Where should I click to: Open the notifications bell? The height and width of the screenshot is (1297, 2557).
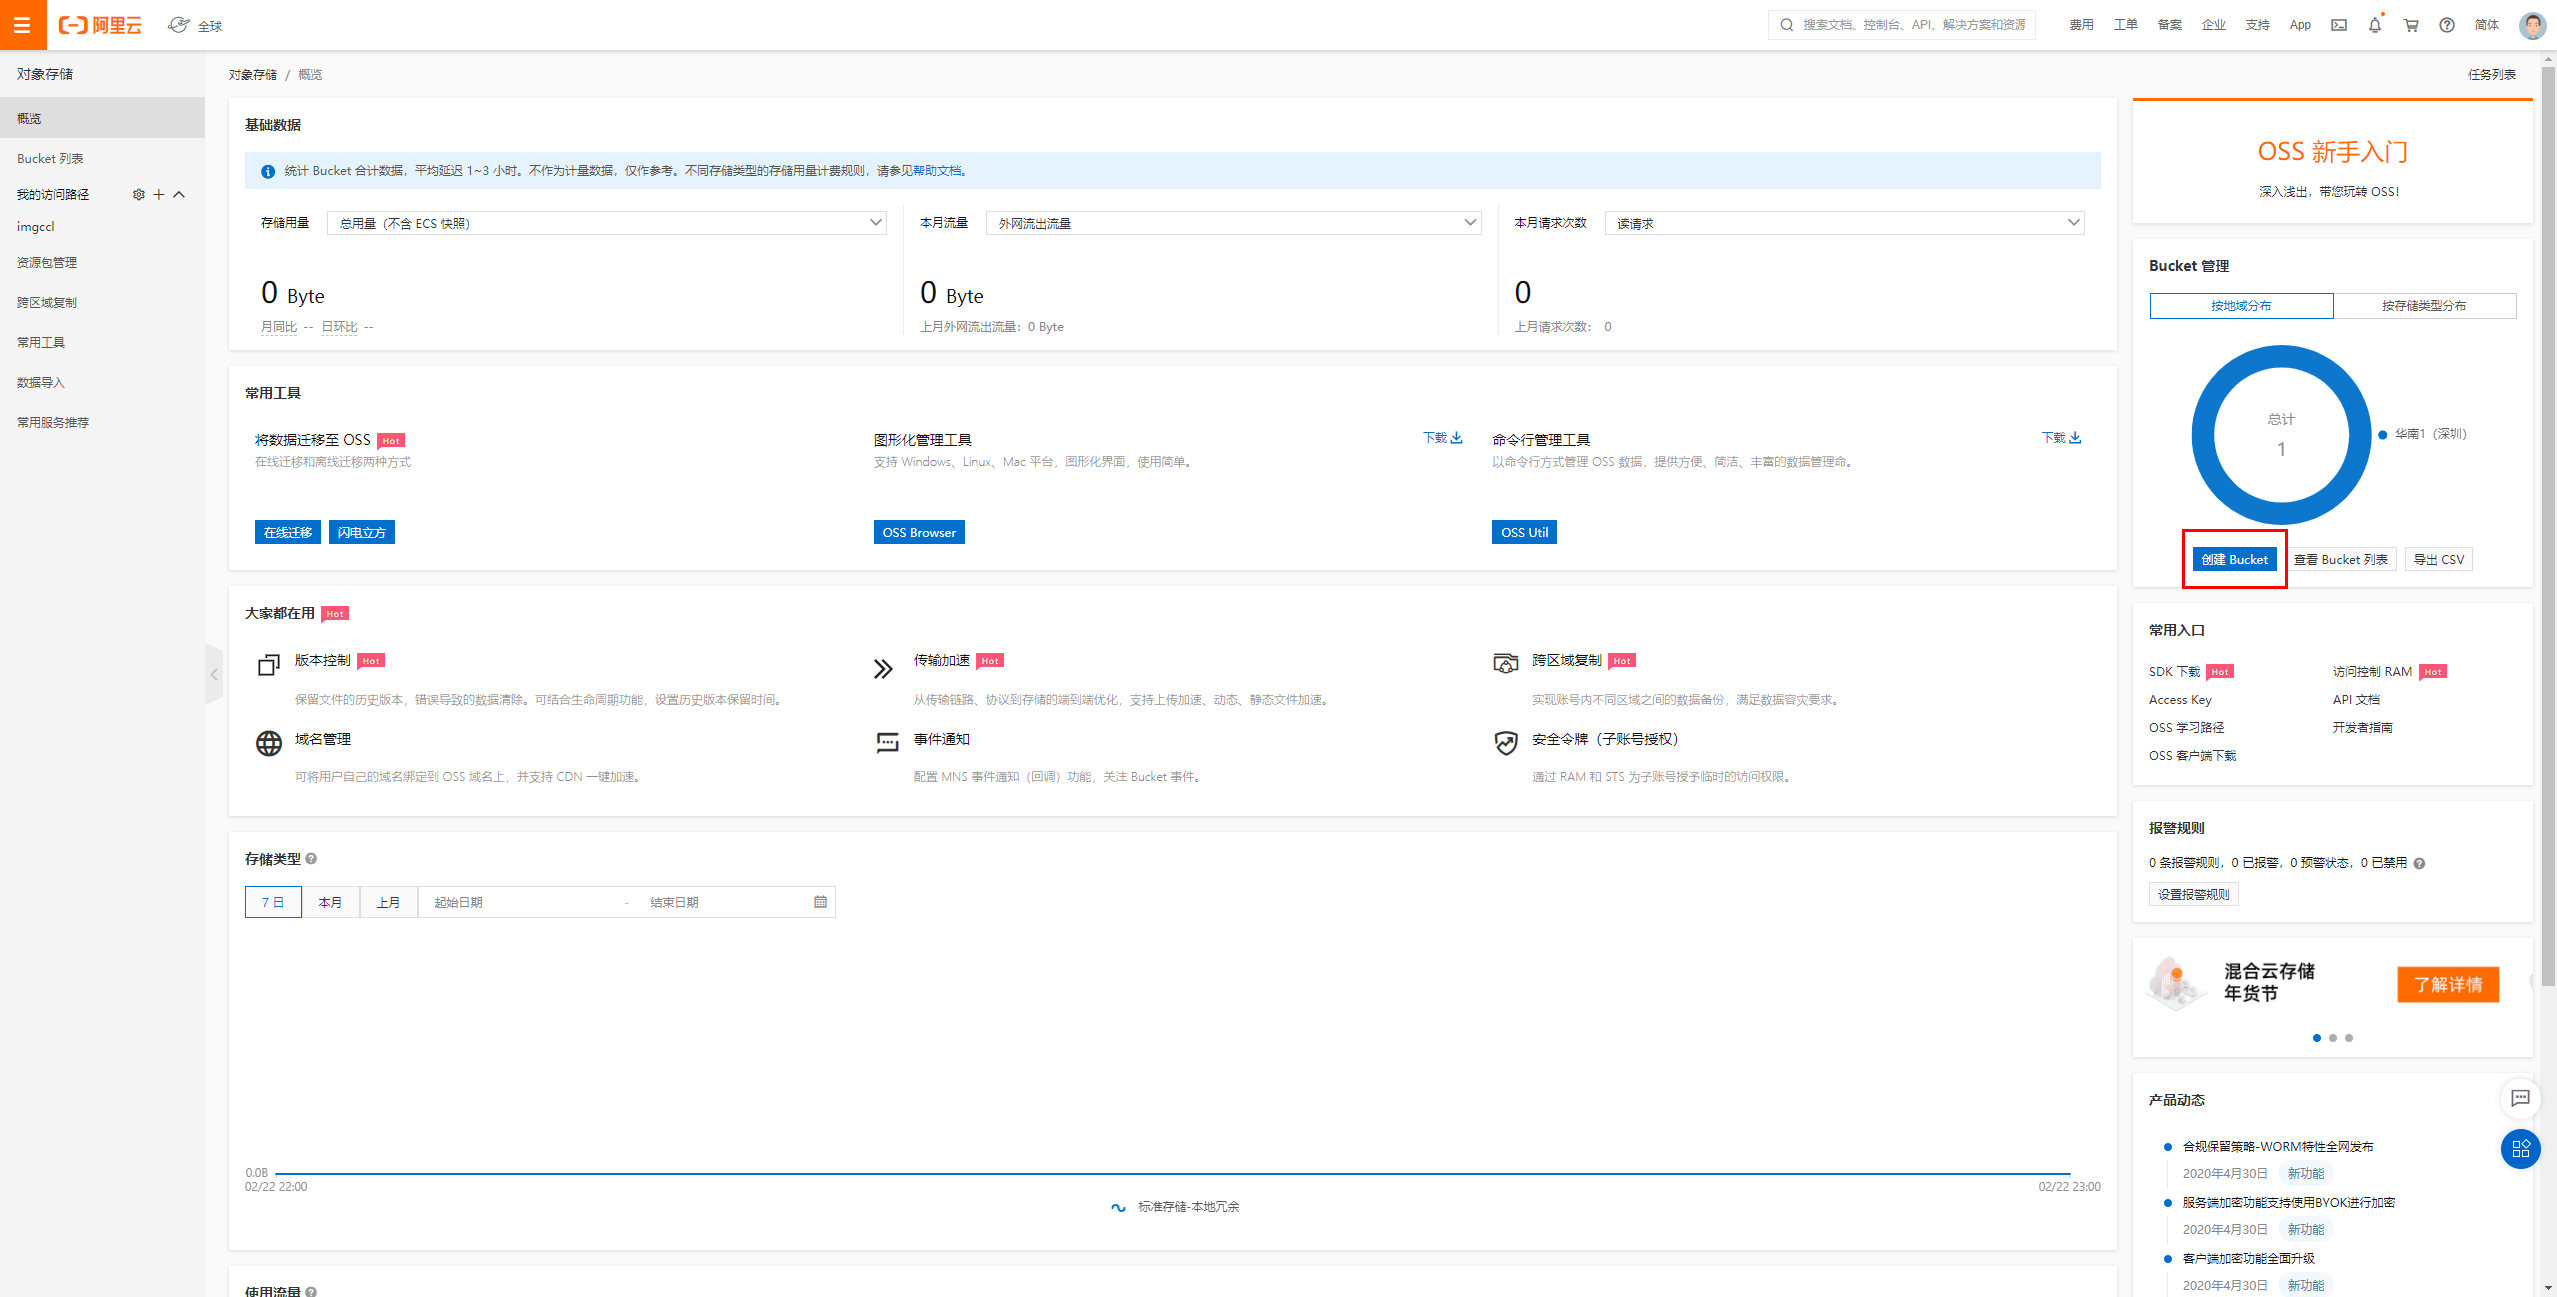pos(2375,25)
